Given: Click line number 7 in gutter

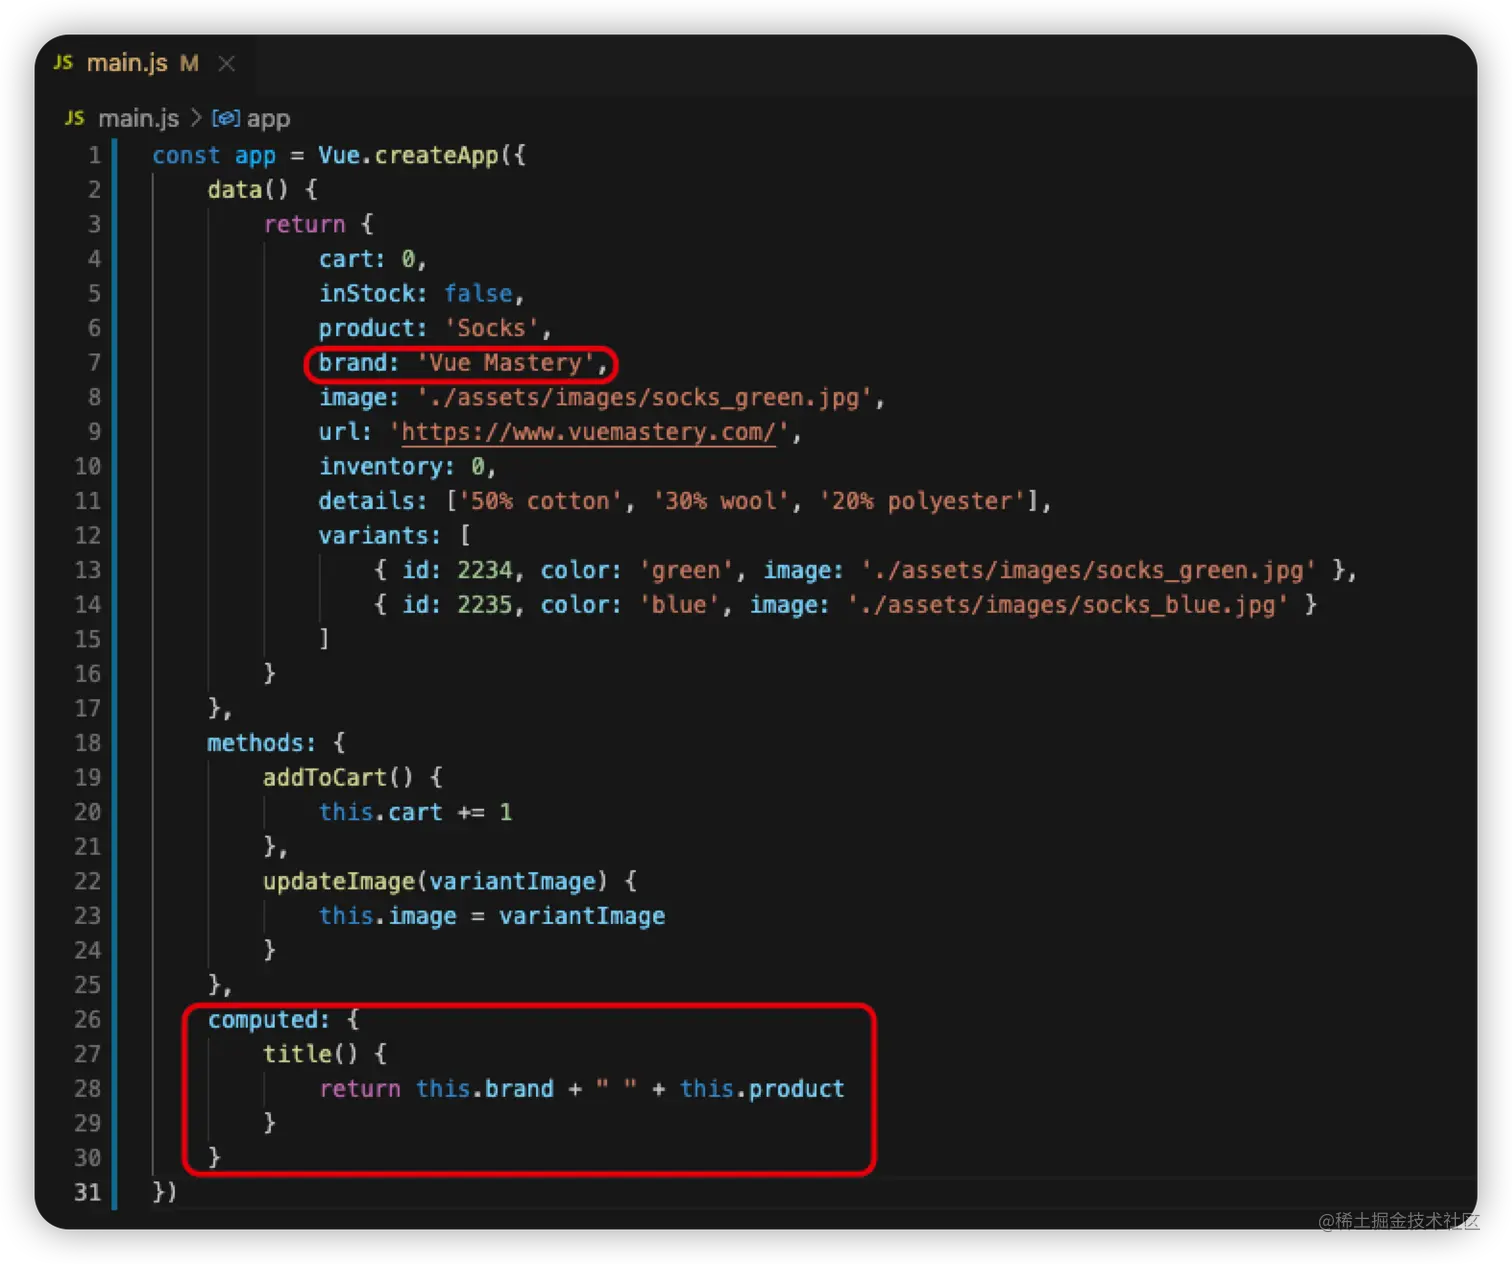Looking at the screenshot, I should point(94,362).
